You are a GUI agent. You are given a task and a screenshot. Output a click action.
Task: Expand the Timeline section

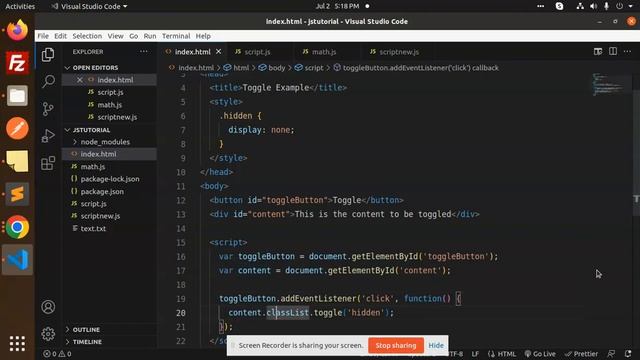click(83, 342)
